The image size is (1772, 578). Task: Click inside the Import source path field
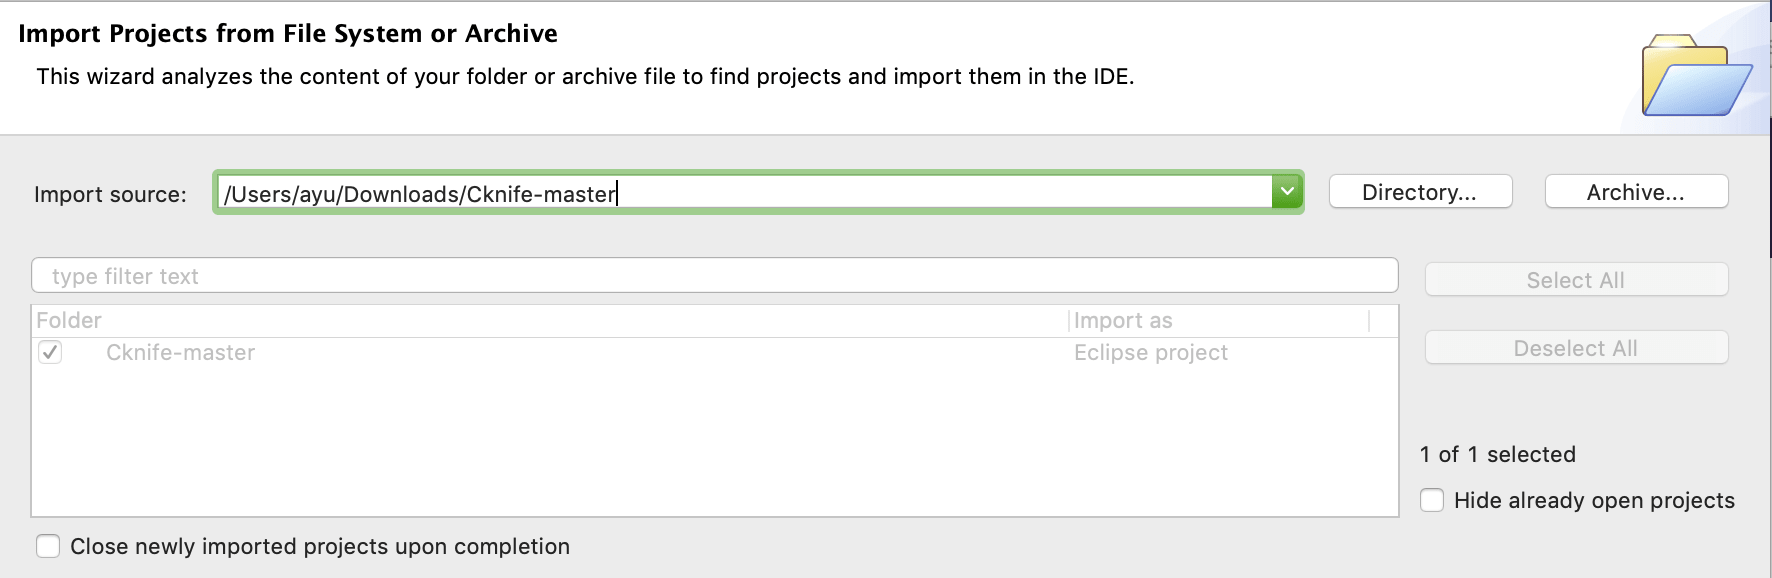(744, 192)
